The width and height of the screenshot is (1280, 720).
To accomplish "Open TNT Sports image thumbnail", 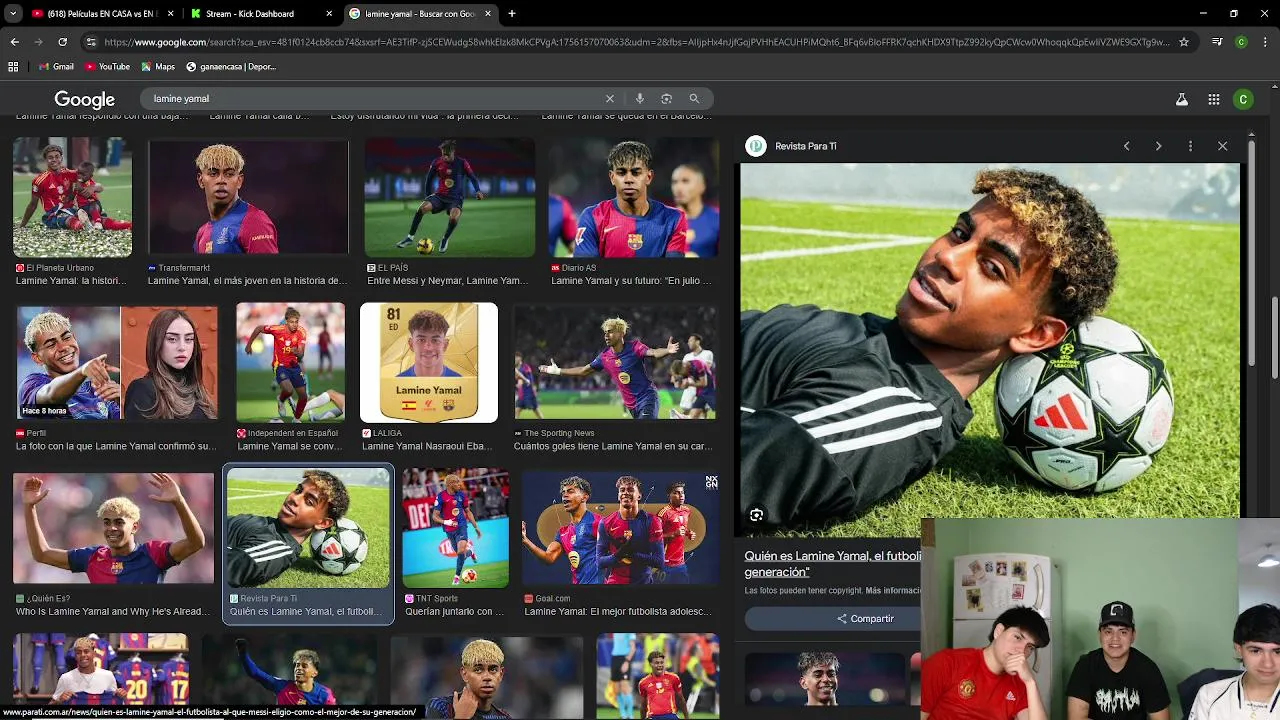I will coord(455,528).
